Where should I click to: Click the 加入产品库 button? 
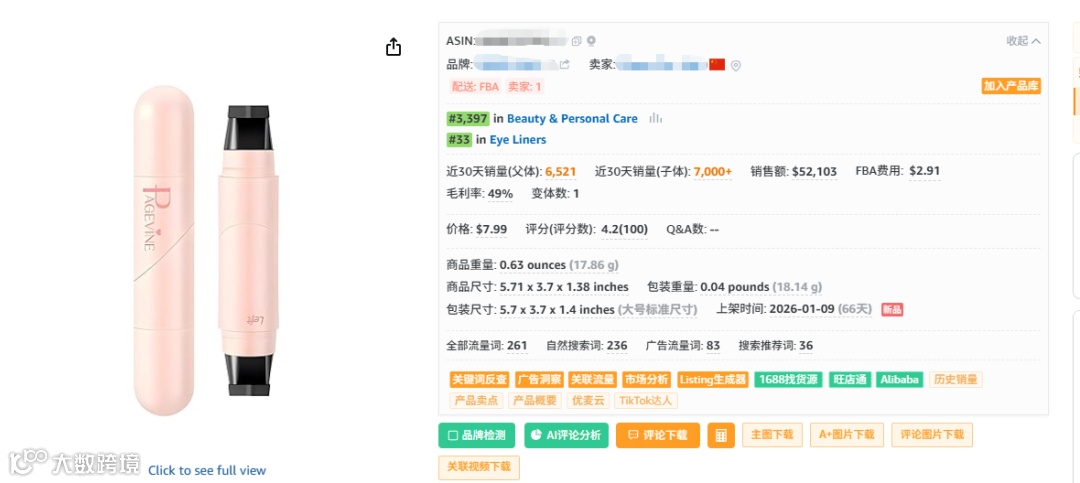point(1011,86)
